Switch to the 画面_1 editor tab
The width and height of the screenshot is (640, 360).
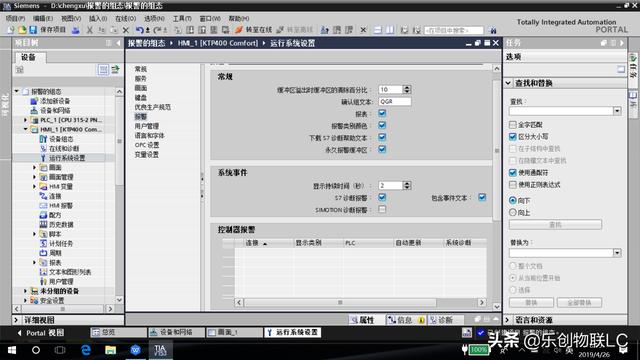tap(234, 332)
